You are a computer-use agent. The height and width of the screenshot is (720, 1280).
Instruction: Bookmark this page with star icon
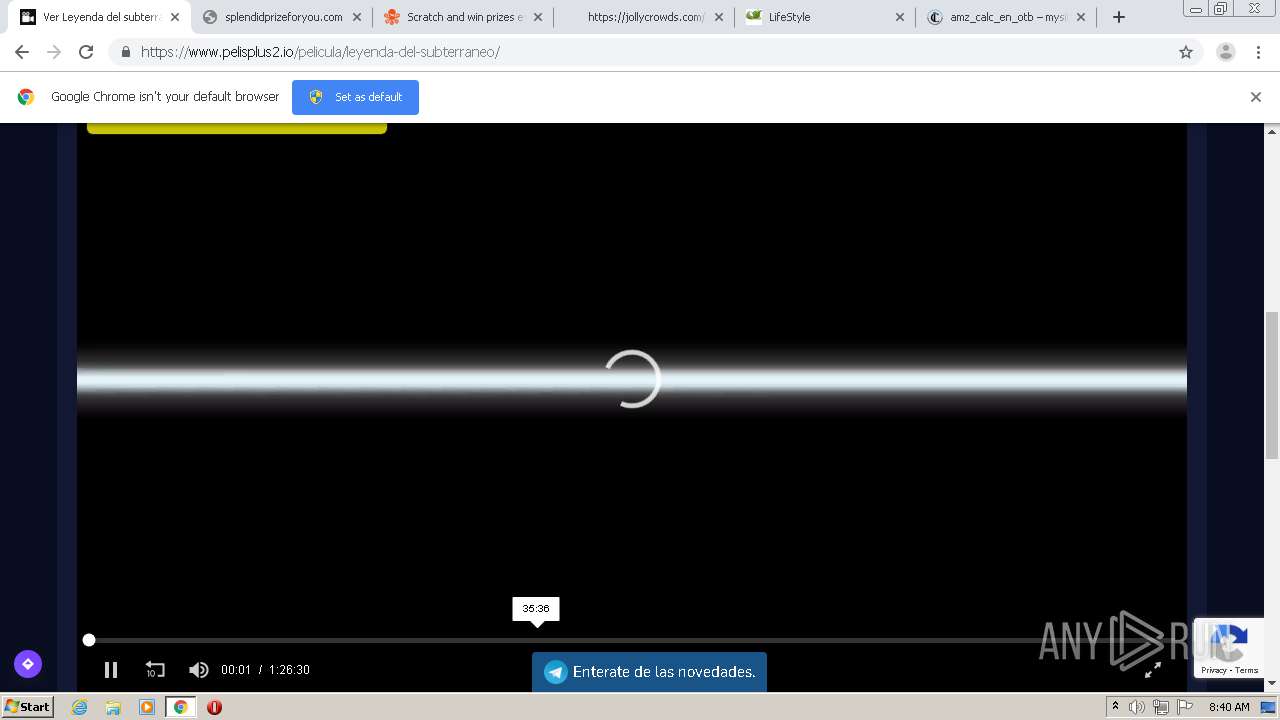coord(1186,52)
